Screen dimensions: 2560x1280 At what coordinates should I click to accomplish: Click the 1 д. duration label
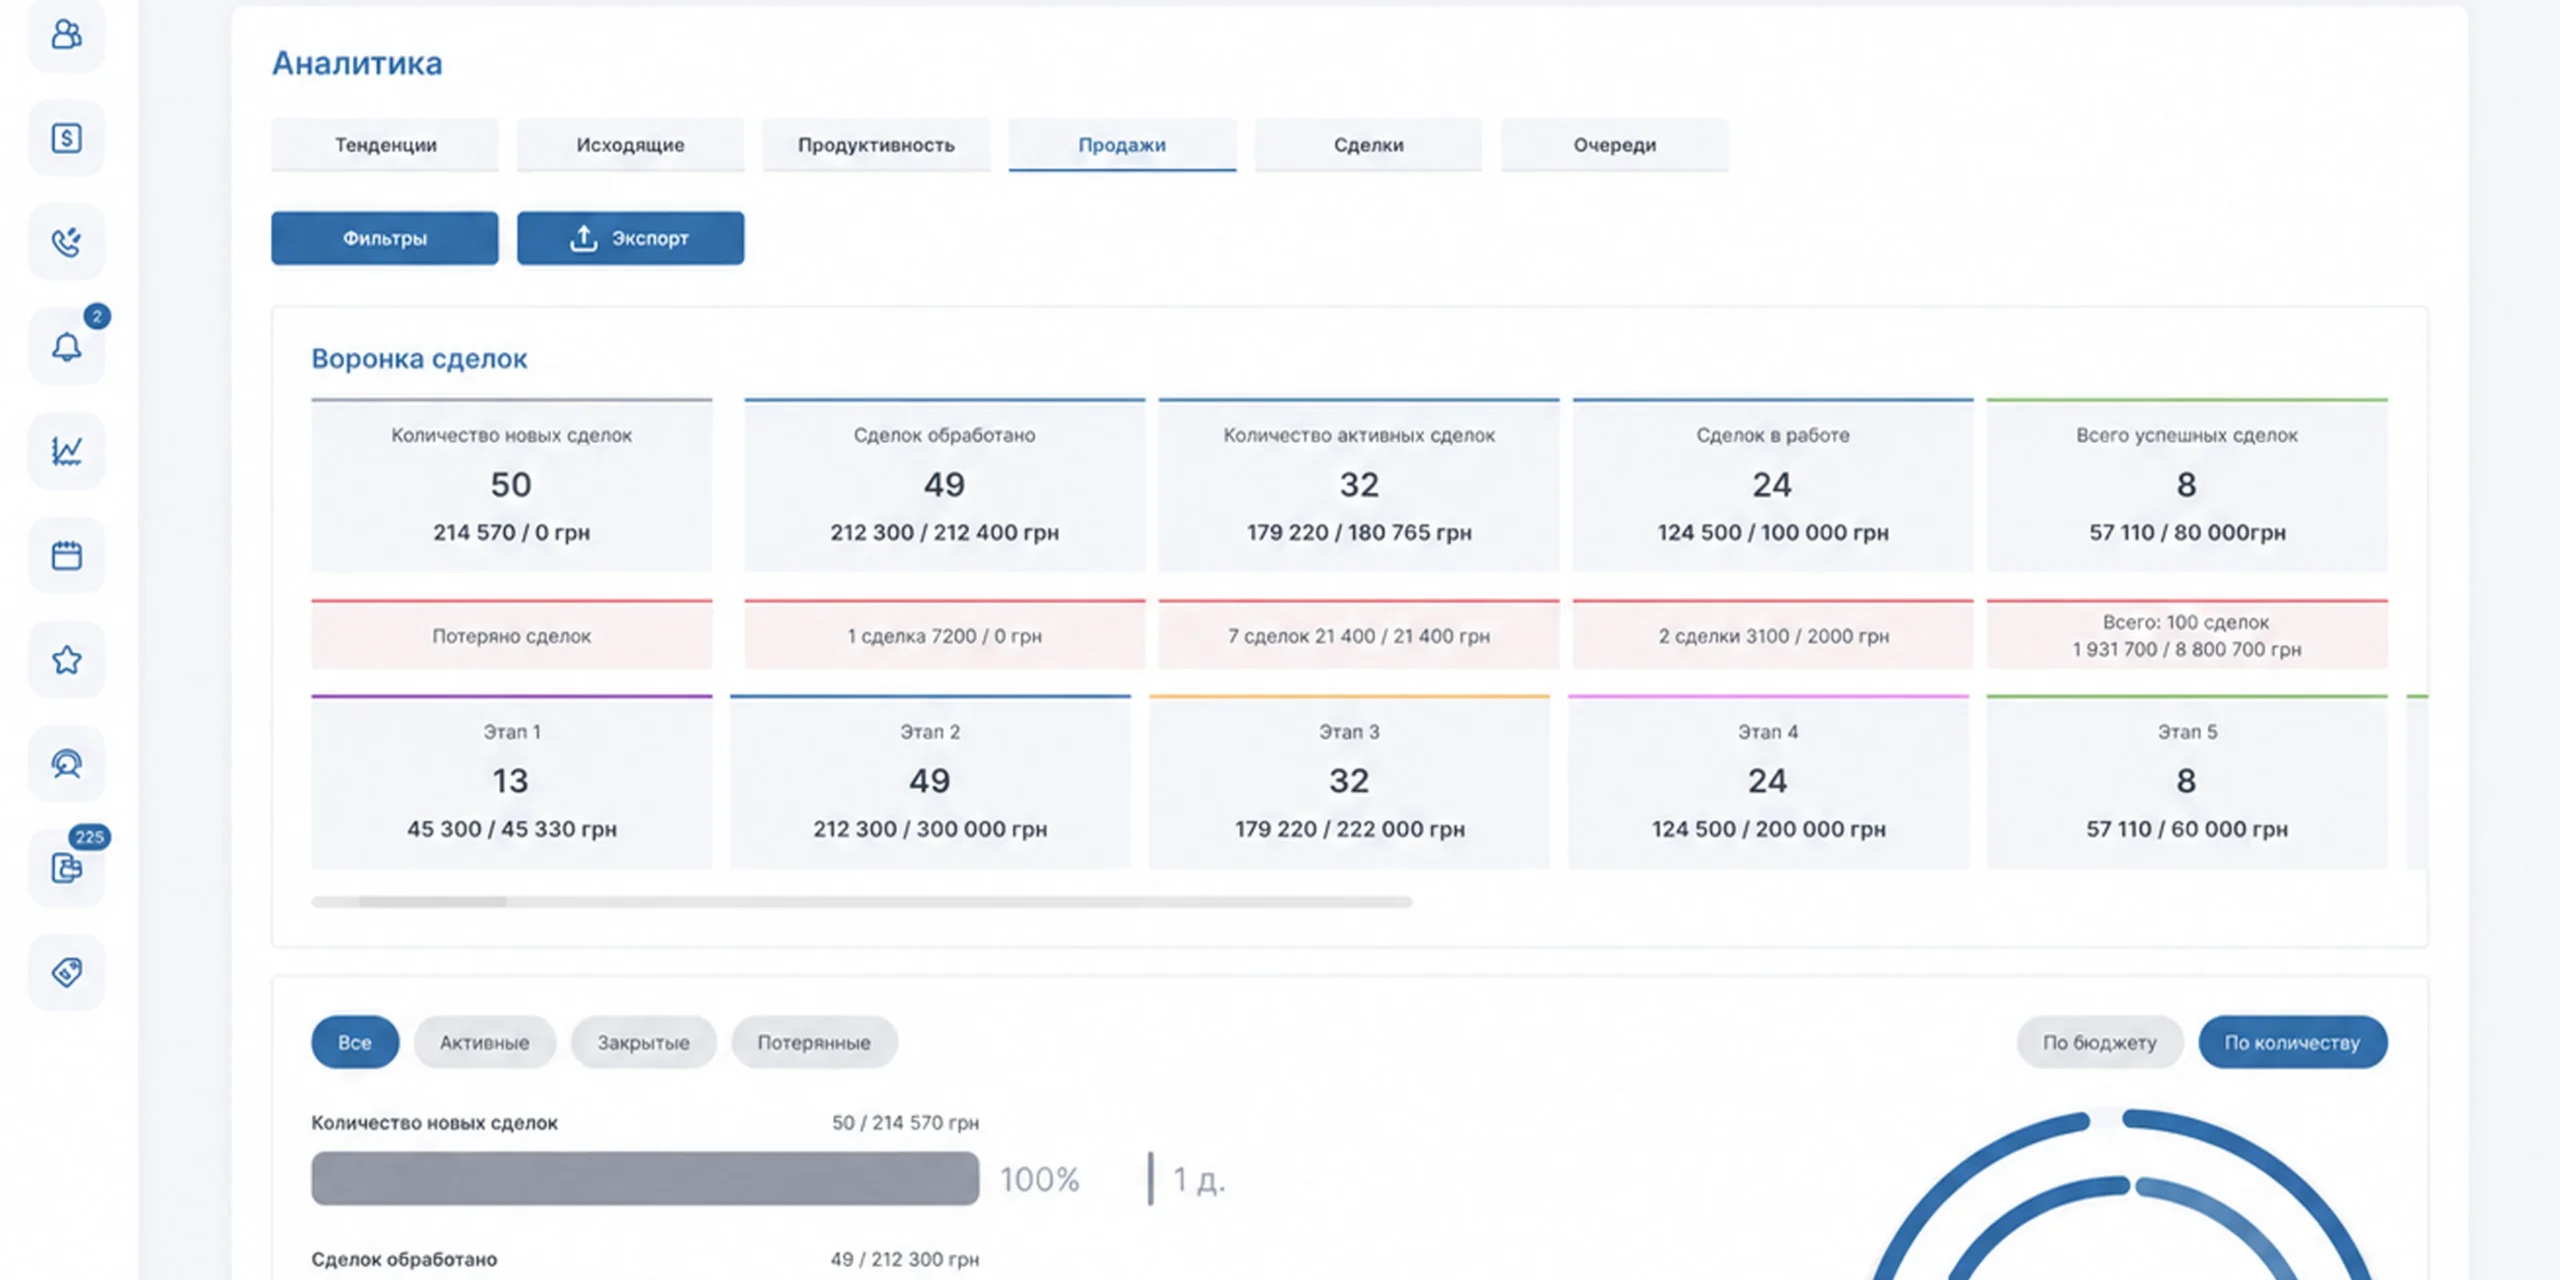coord(1198,1180)
